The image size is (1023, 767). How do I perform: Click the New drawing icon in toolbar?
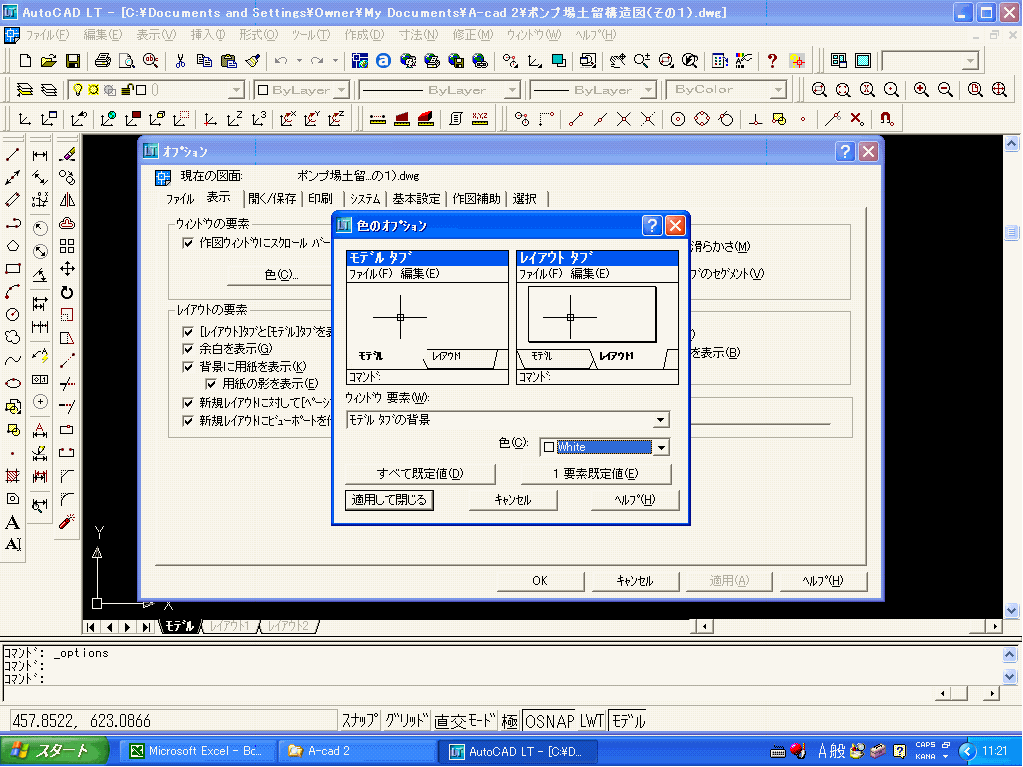tap(25, 61)
